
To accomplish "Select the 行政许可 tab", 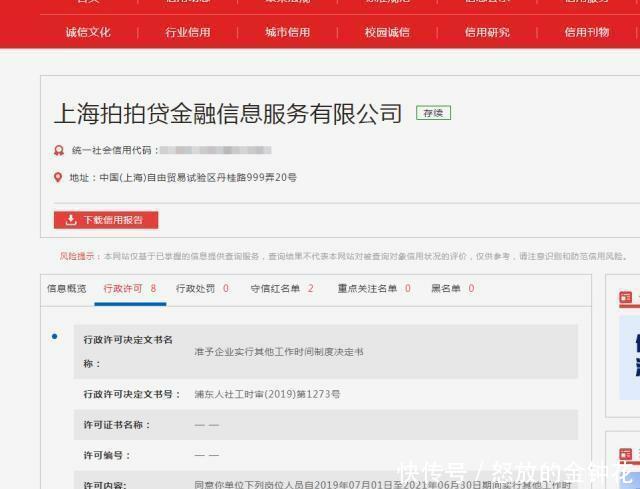I will (x=130, y=289).
